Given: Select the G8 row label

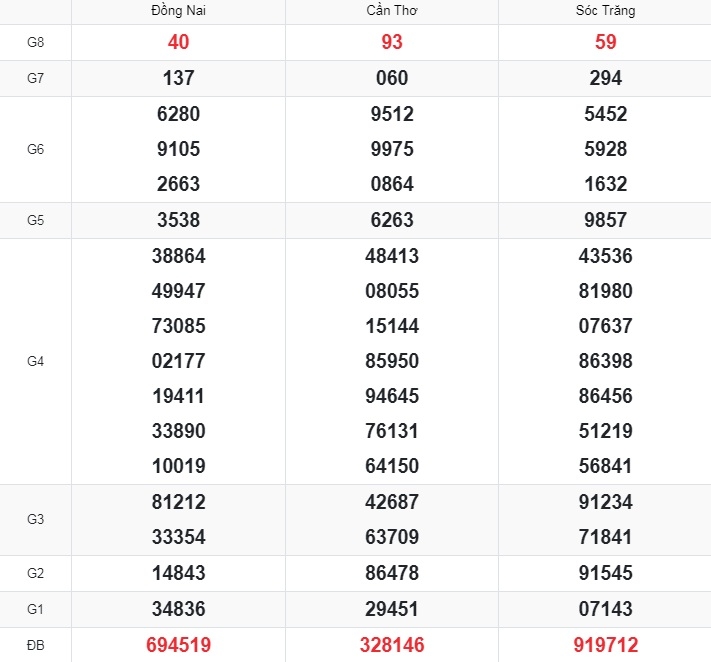Looking at the screenshot, I should (x=35, y=42).
